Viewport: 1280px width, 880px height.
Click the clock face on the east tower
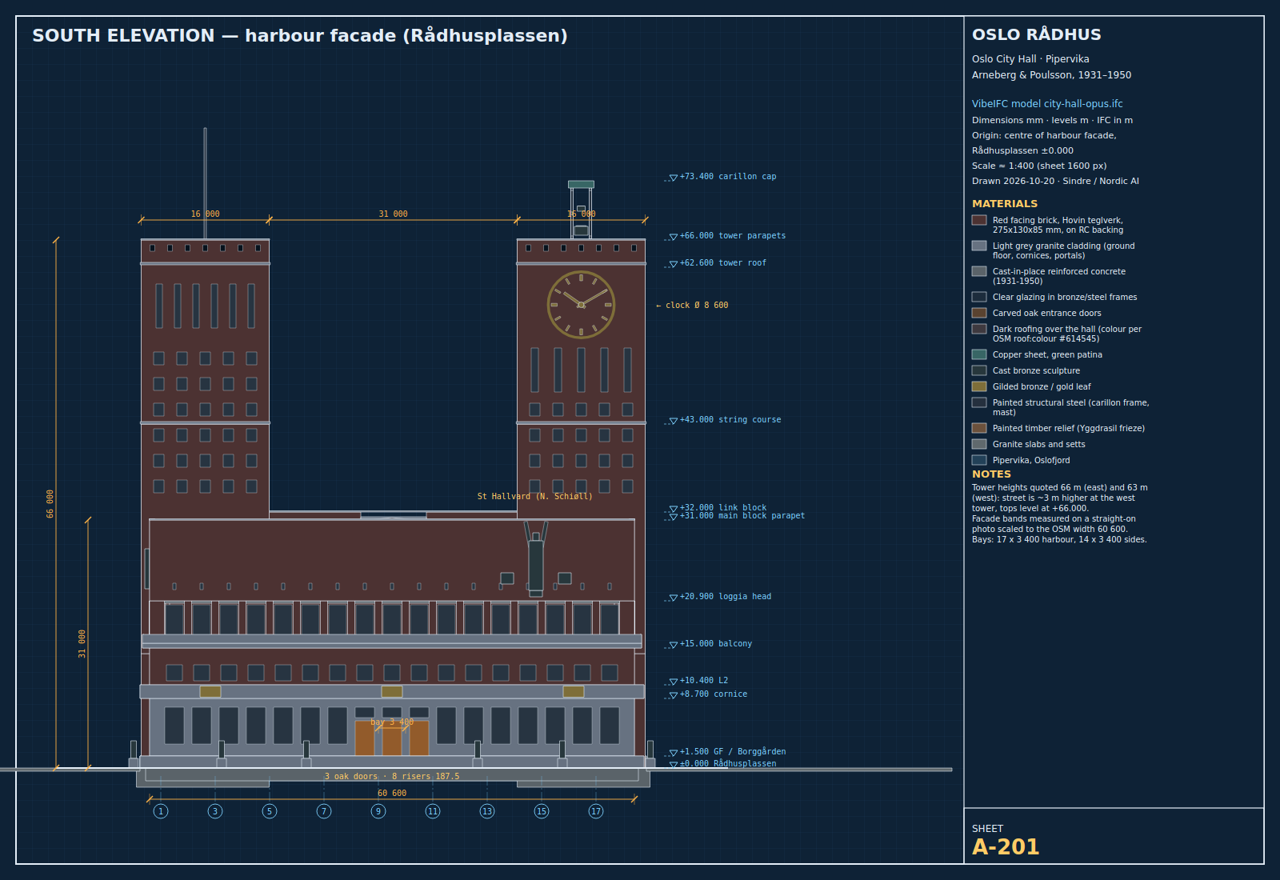[x=581, y=305]
